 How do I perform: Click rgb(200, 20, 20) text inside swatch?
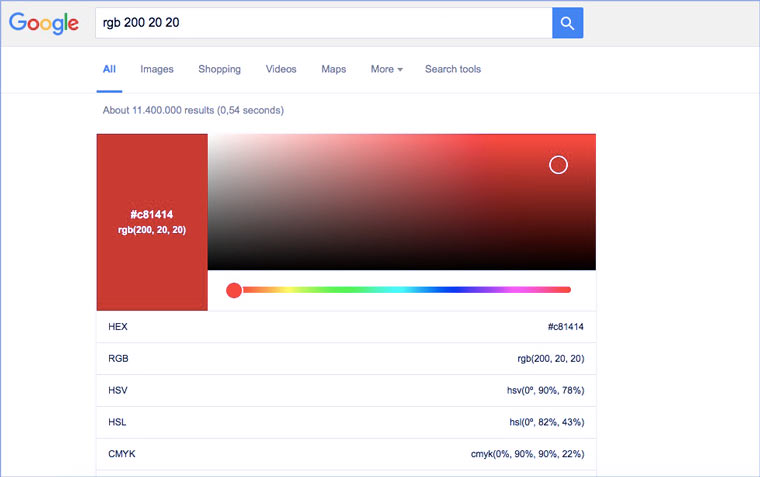click(152, 230)
